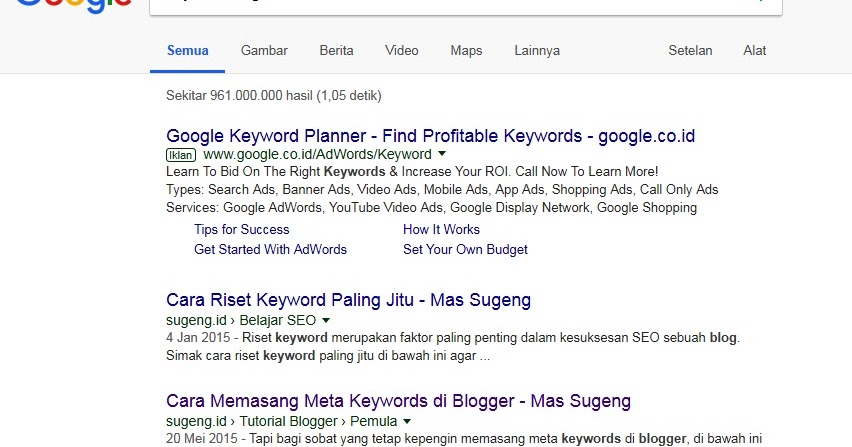Focus the Google search box
This screenshot has width=852, height=447.
450,6
